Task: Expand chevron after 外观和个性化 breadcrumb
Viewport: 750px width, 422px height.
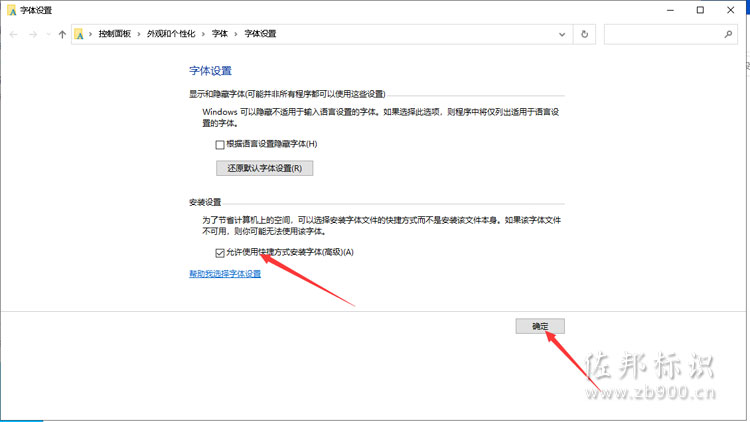Action: [x=203, y=34]
